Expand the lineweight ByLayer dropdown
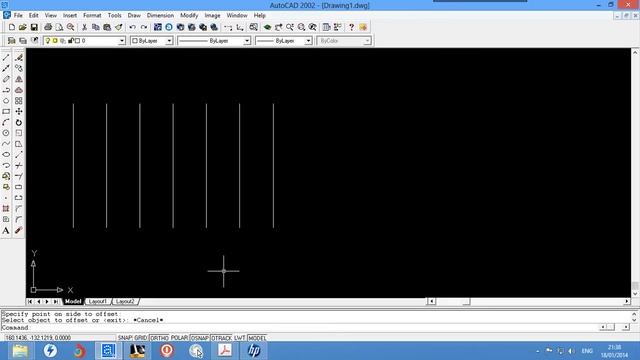Screen dimensions: 640x360 tap(308, 41)
